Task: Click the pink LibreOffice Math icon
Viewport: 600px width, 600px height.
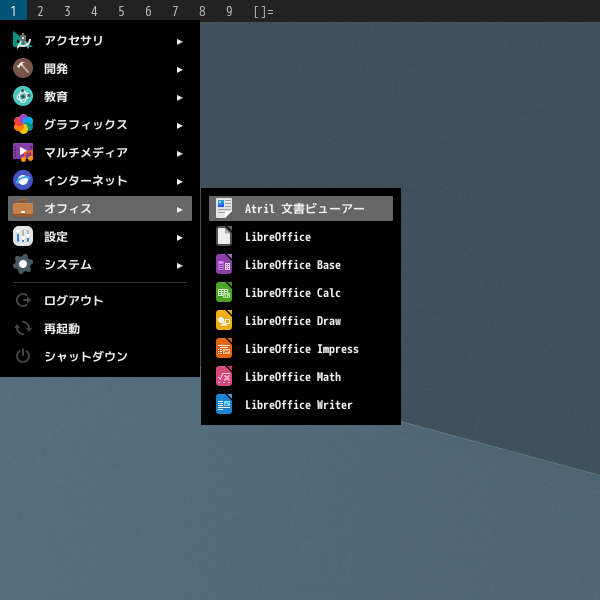Action: point(224,376)
